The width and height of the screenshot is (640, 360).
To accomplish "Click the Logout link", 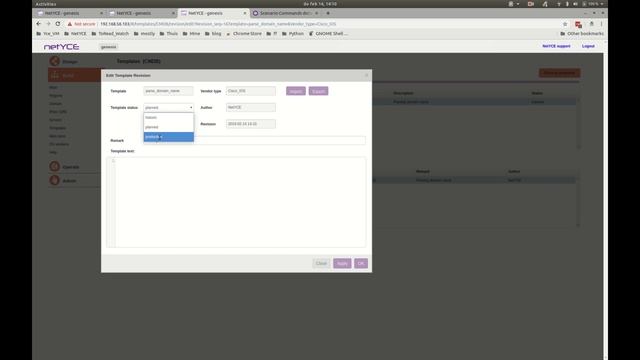I will coord(588,46).
